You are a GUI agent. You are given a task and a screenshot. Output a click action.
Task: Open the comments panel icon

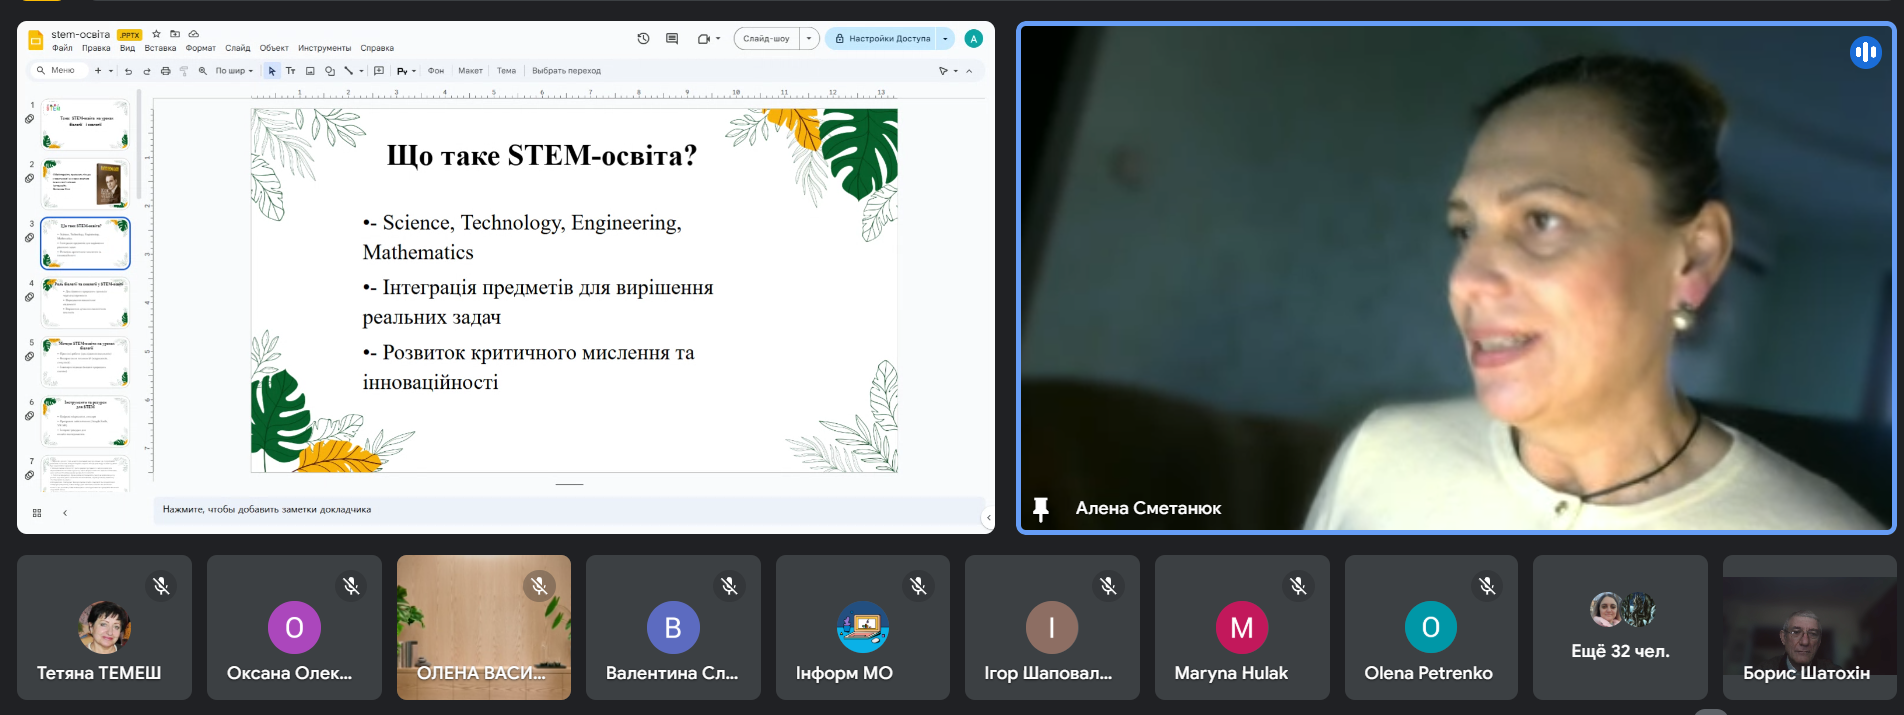click(x=672, y=39)
